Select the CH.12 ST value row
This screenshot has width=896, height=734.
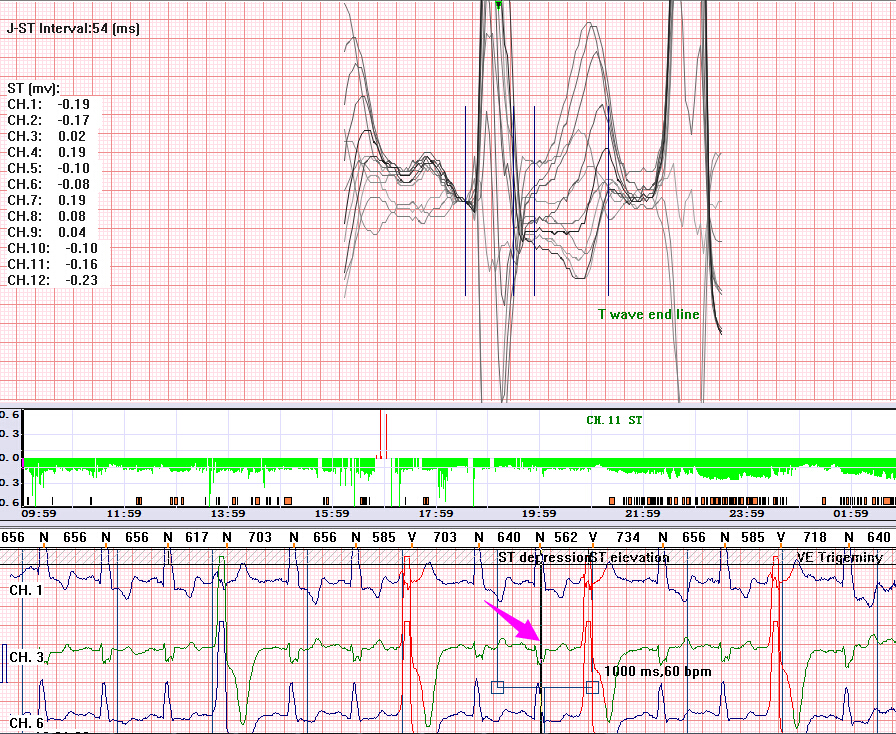(53, 280)
